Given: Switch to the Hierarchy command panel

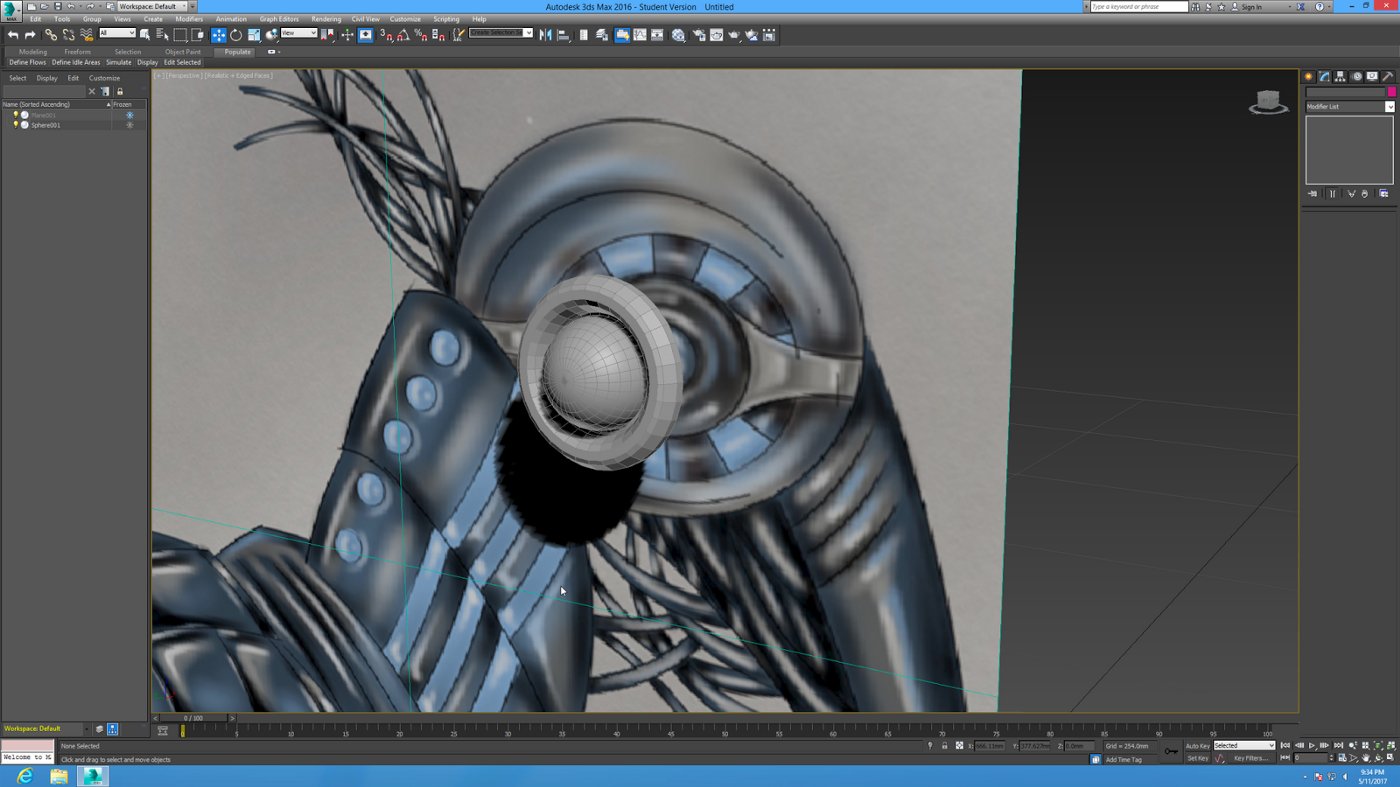Looking at the screenshot, I should pyautogui.click(x=1341, y=77).
